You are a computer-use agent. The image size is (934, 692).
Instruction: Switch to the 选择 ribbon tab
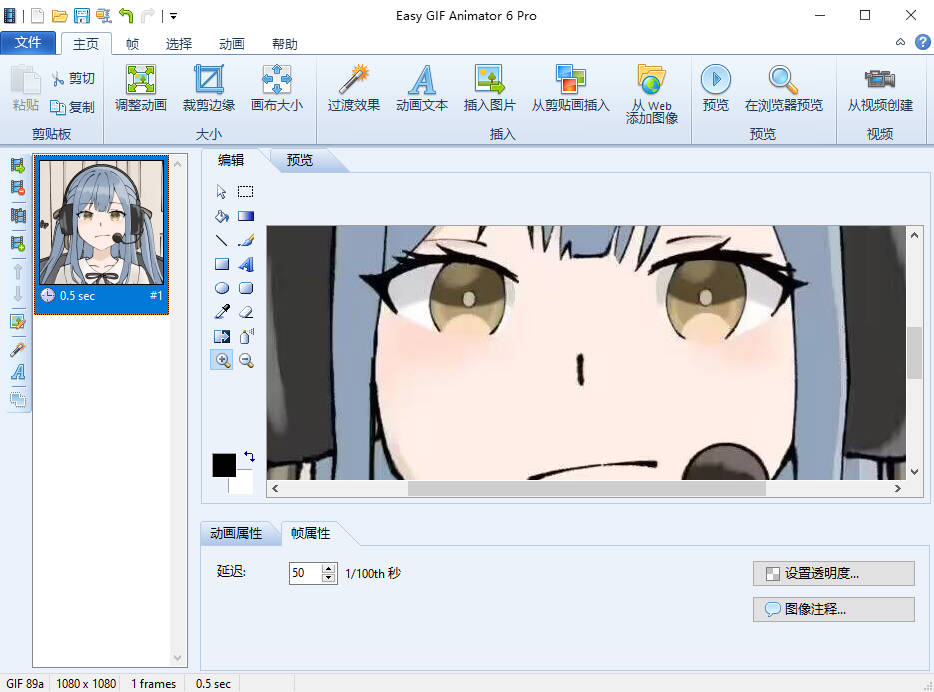point(179,44)
